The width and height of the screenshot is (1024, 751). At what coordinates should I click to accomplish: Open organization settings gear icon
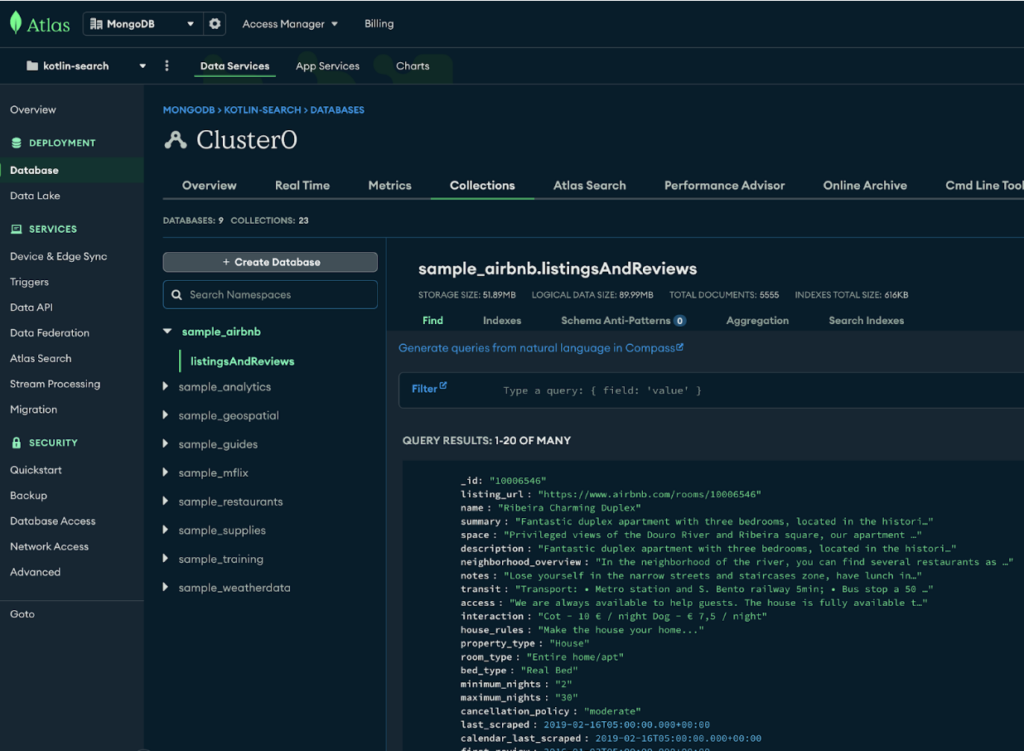point(214,24)
